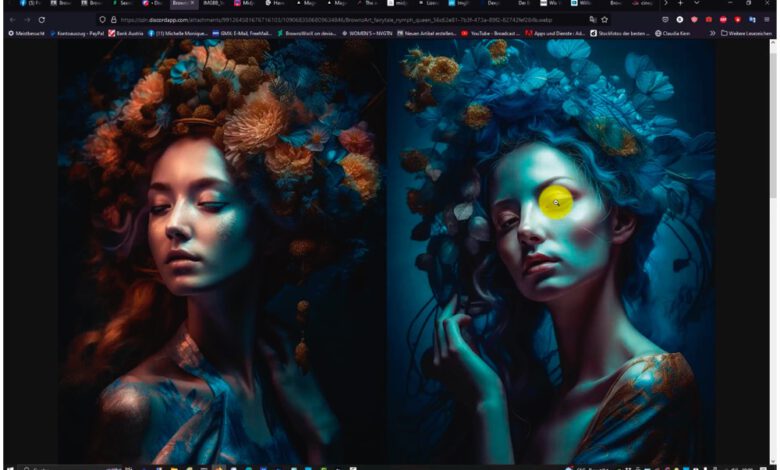Switch to the first Facebook tab
780x470 pixels.
pos(30,3)
